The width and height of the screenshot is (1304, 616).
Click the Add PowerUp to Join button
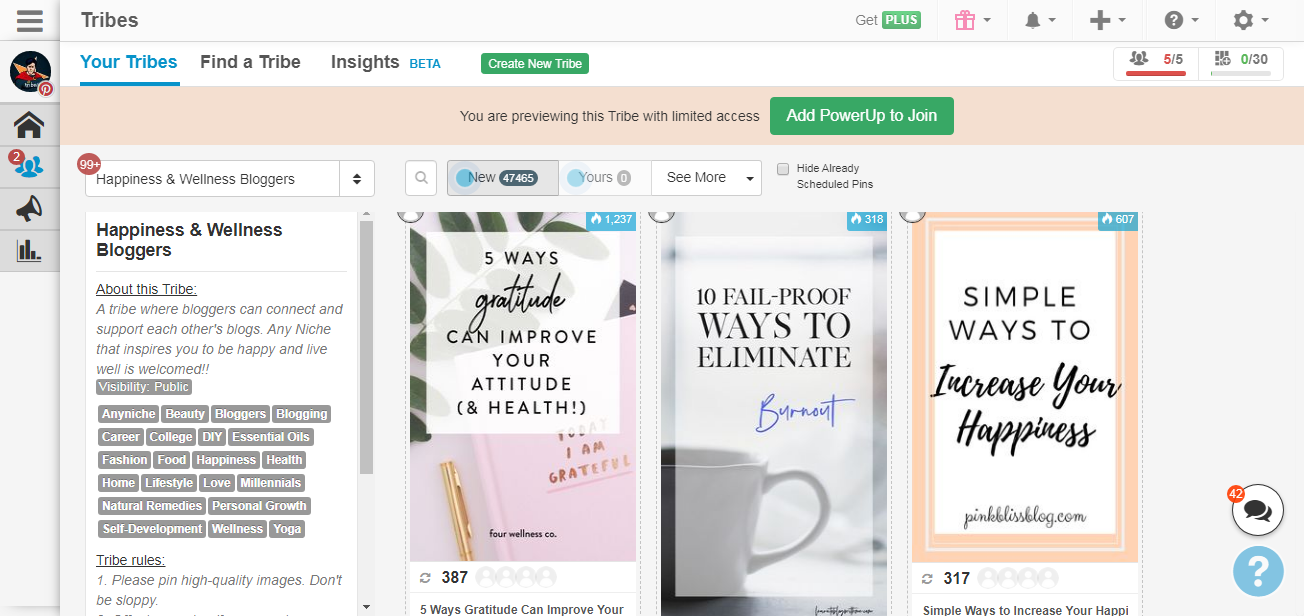tap(861, 116)
